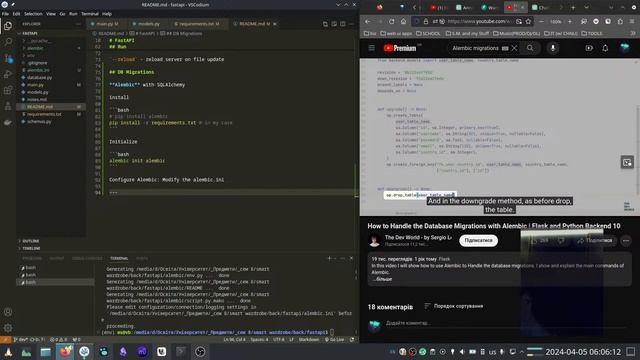
Task: Expand the env folder in explorer
Action: pyautogui.click(x=31, y=56)
